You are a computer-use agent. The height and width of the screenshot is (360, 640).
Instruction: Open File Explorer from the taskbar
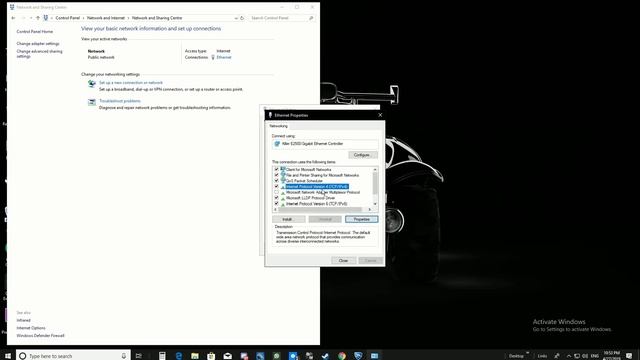click(195, 356)
